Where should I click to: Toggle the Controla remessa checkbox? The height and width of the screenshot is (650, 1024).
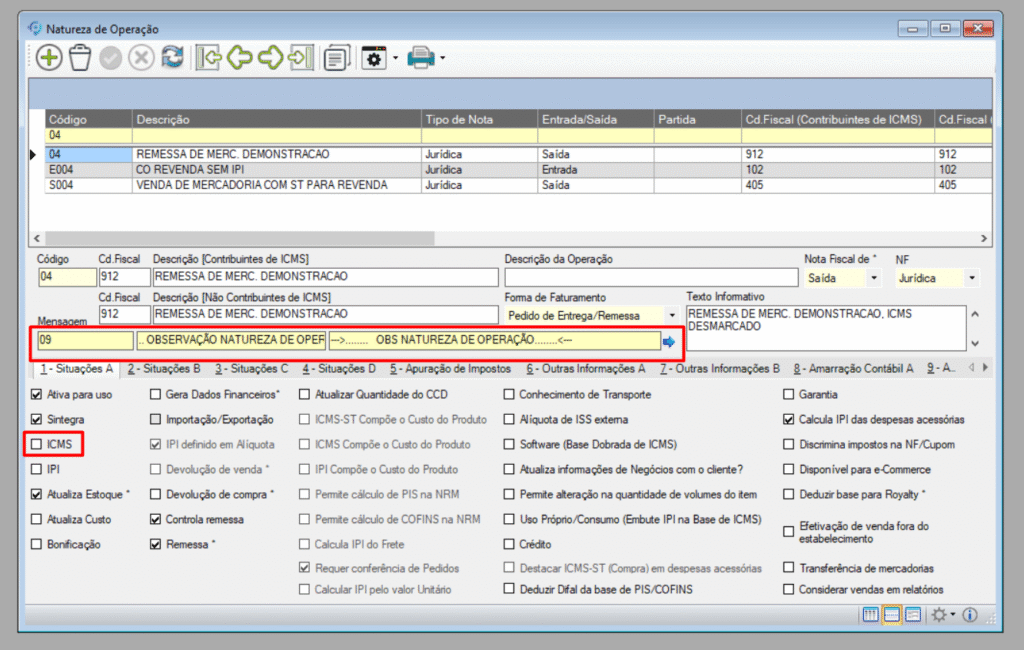[x=156, y=519]
